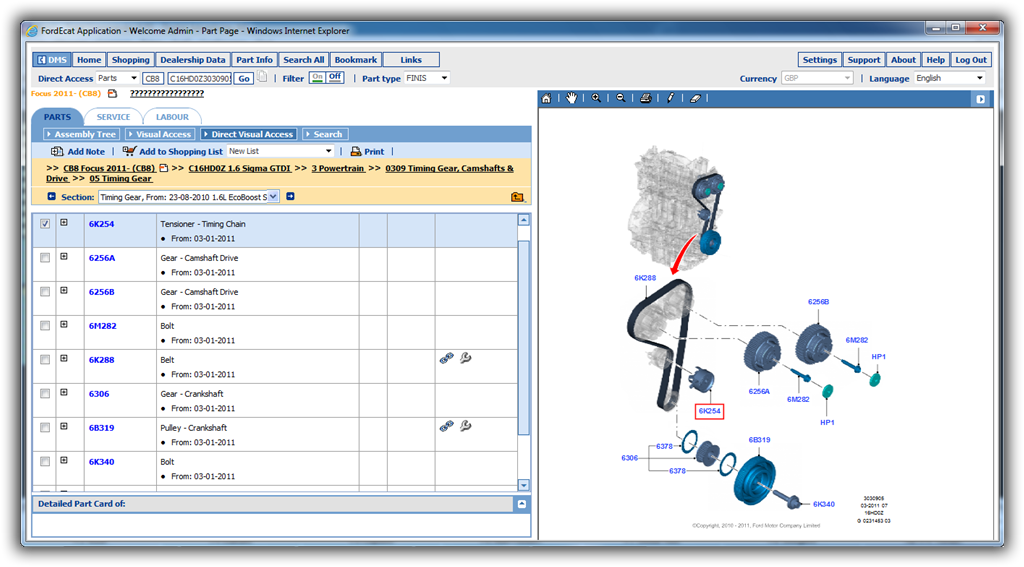Uncheck the 6K254 Tensioner checkbox
The image size is (1024, 567).
click(x=44, y=224)
